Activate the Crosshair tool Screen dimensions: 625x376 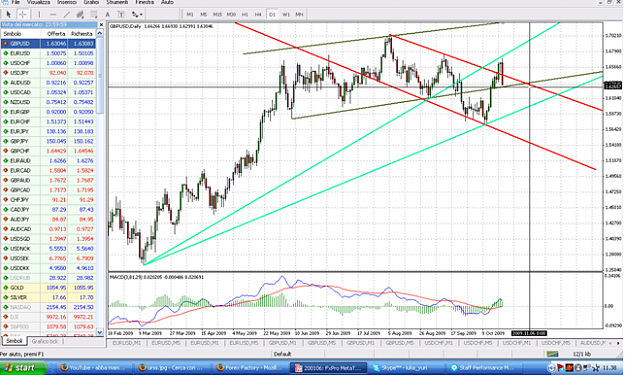23,14
